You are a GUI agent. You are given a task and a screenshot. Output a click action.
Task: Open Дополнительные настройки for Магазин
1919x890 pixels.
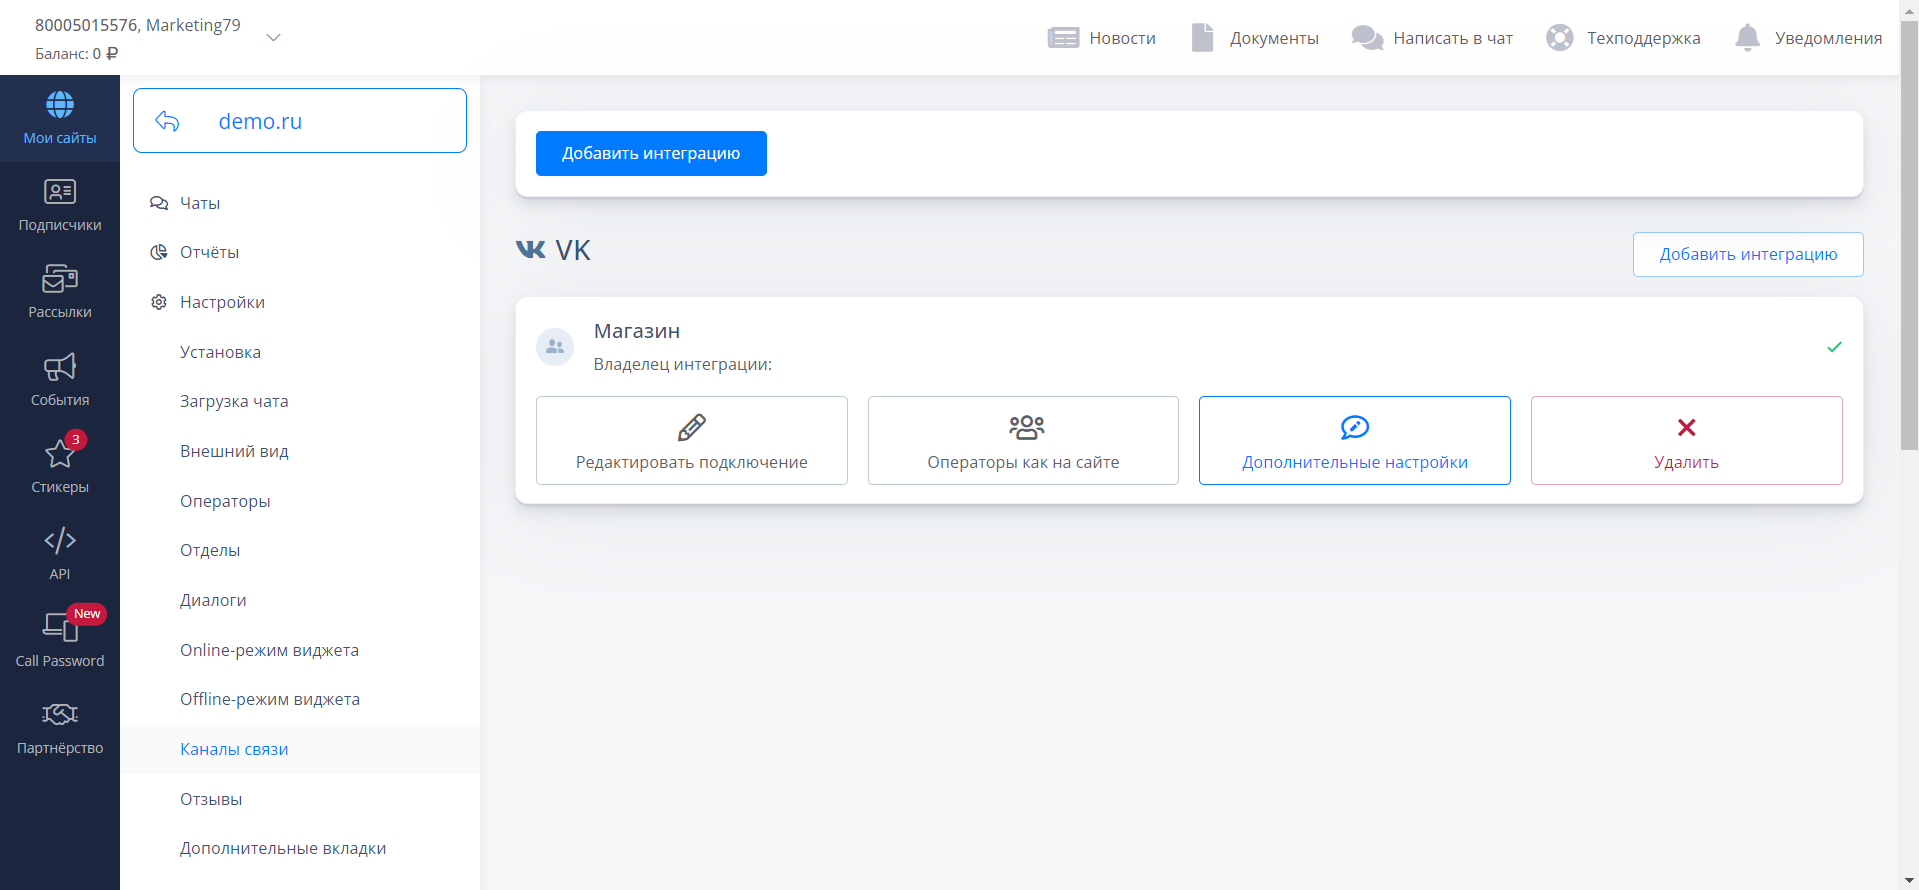tap(1354, 441)
